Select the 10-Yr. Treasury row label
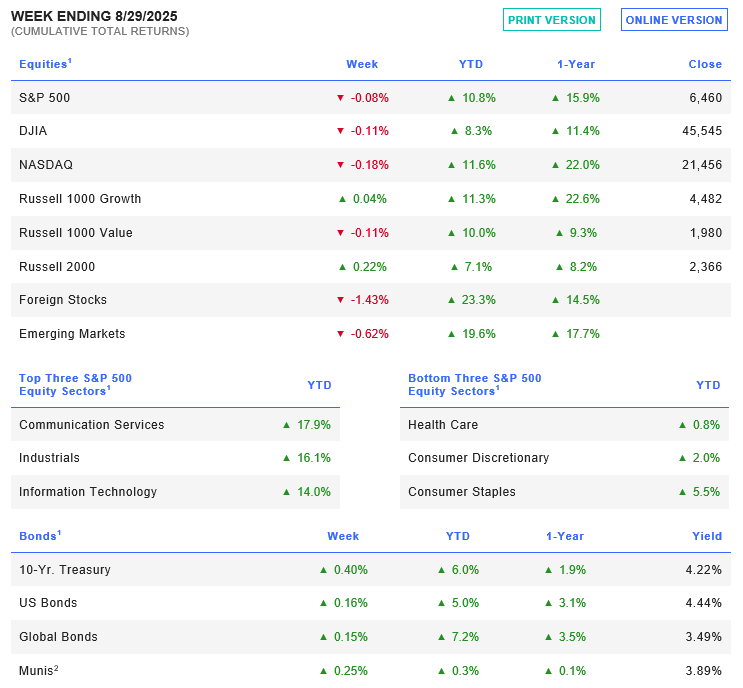 coord(65,570)
